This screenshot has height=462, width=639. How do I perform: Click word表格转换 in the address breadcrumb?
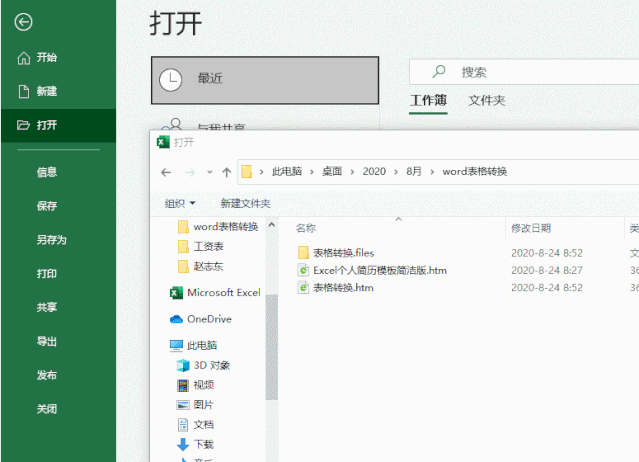click(x=475, y=172)
